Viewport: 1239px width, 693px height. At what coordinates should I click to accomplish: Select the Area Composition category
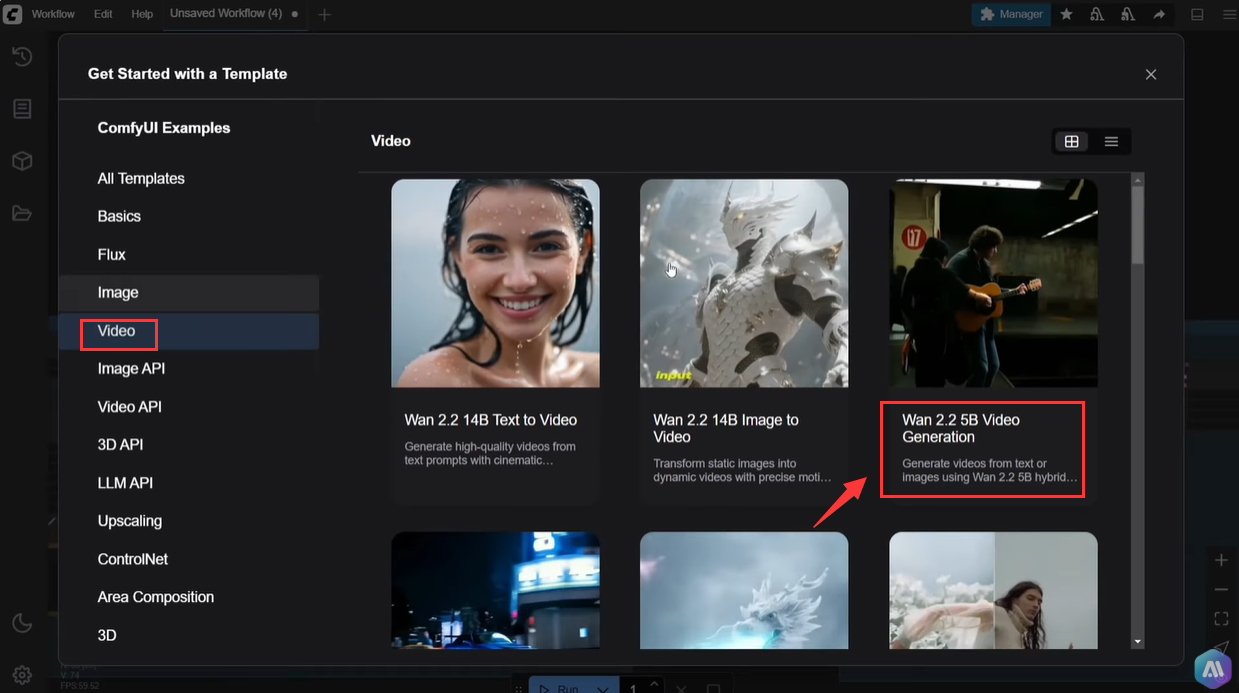(189, 597)
